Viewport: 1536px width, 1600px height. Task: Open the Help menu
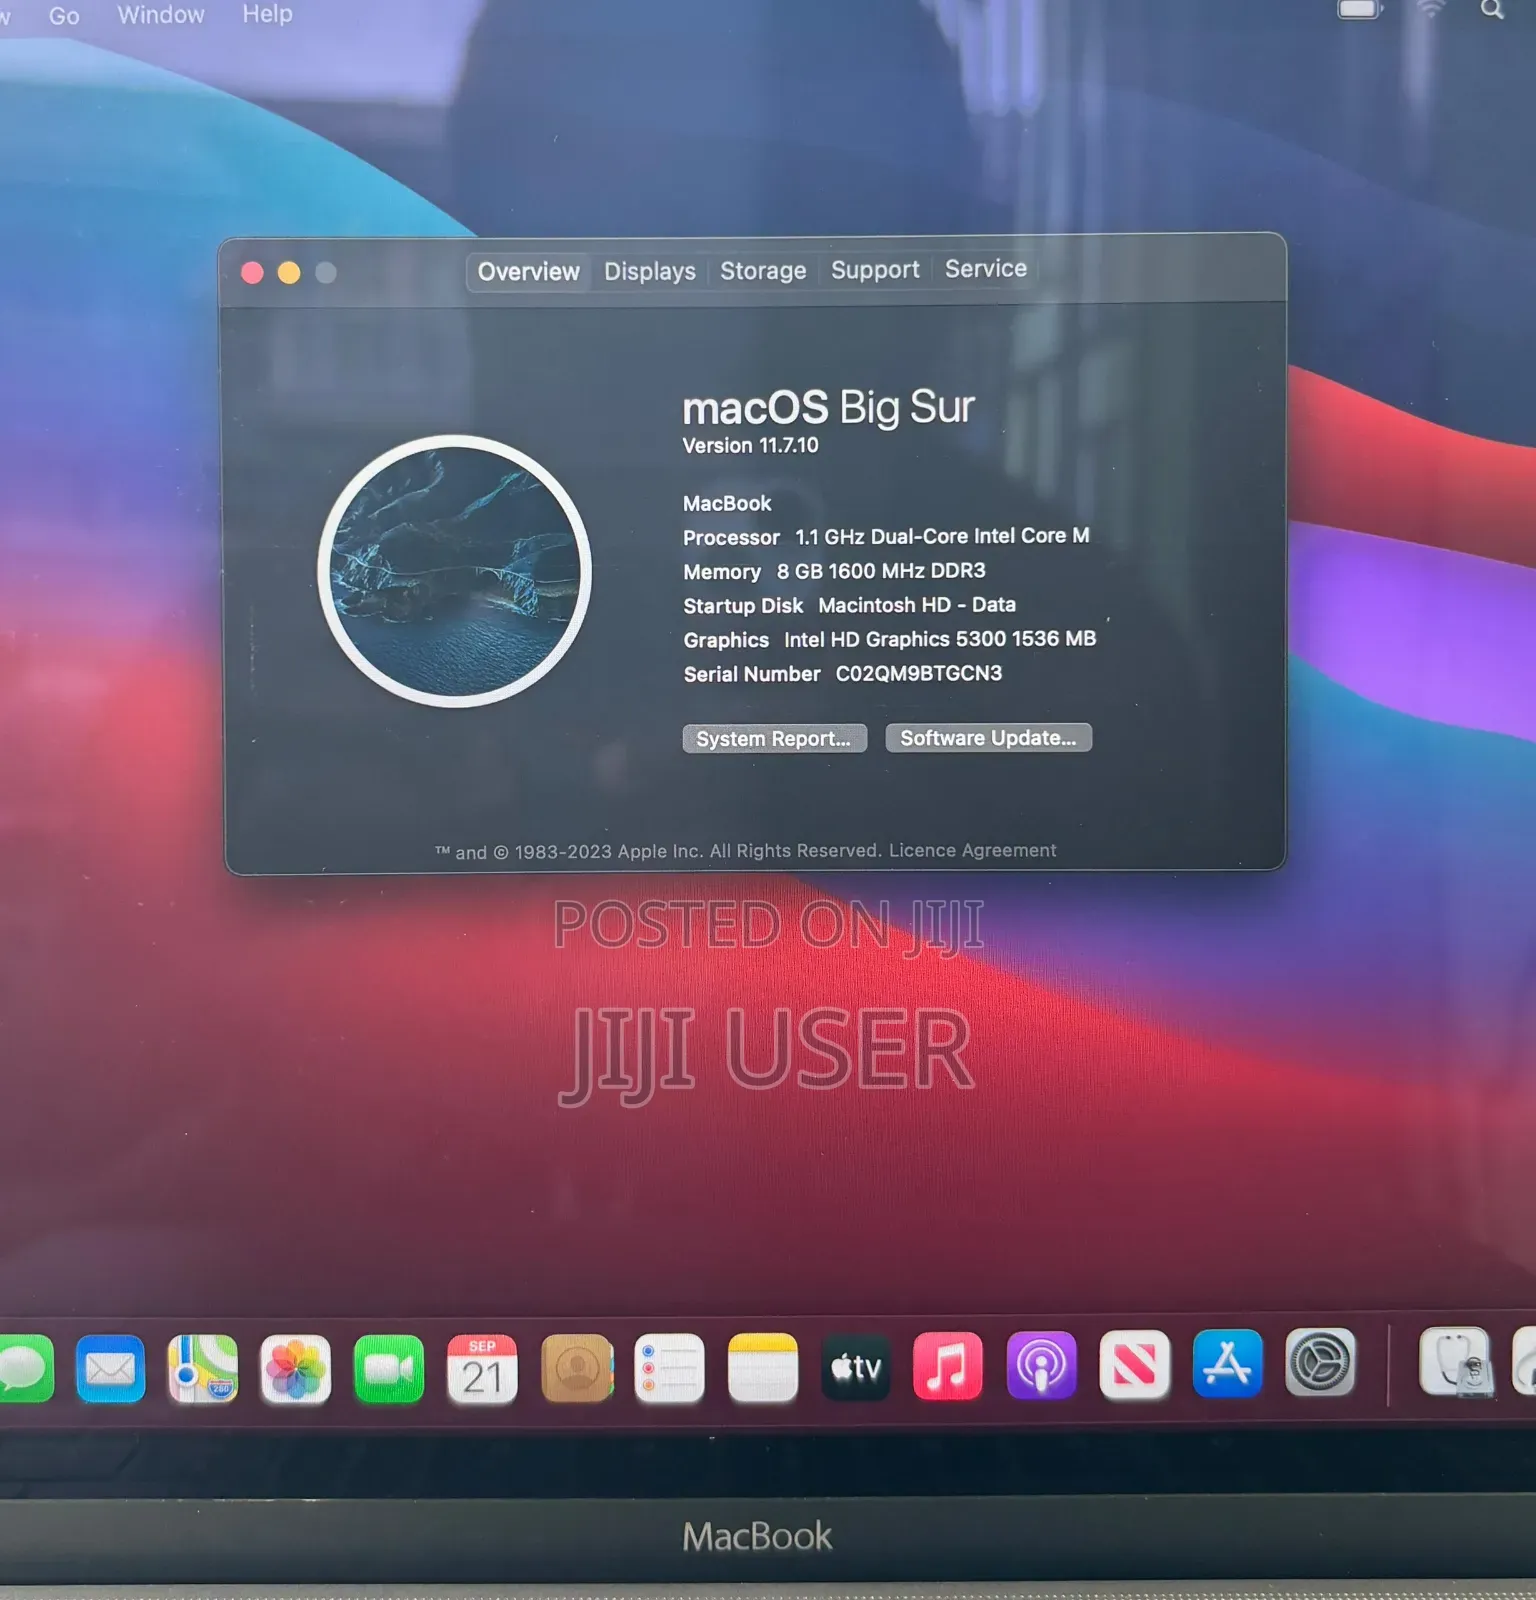click(267, 14)
